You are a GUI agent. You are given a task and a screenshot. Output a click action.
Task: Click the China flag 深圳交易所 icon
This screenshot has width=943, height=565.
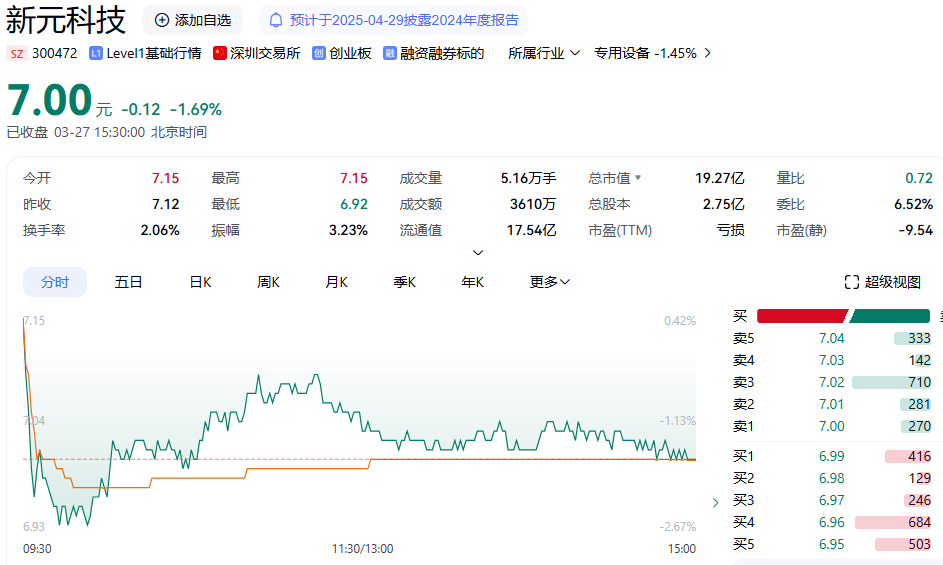click(220, 53)
